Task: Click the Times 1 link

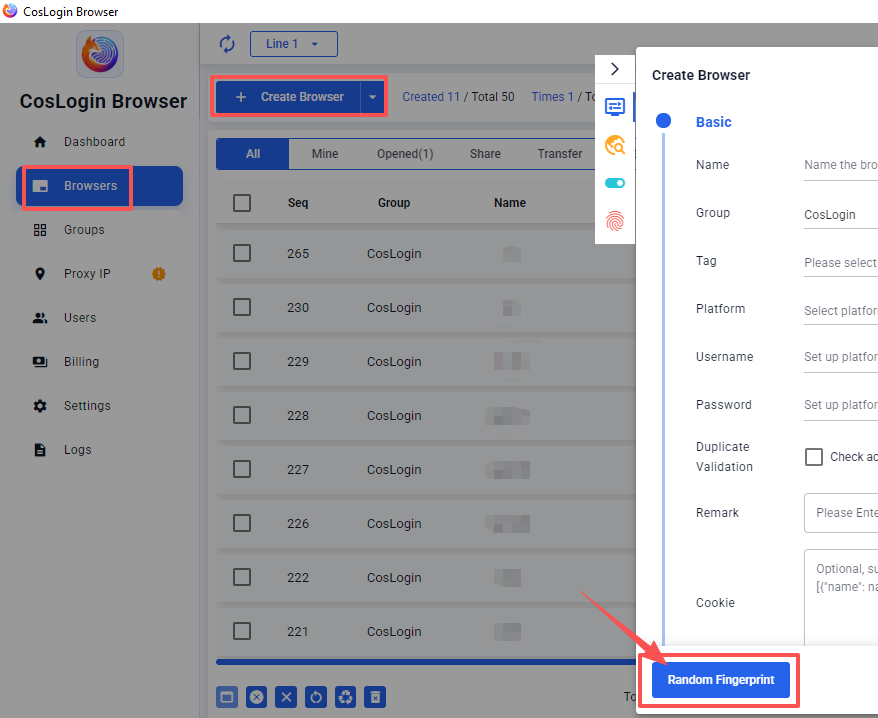Action: tap(553, 97)
